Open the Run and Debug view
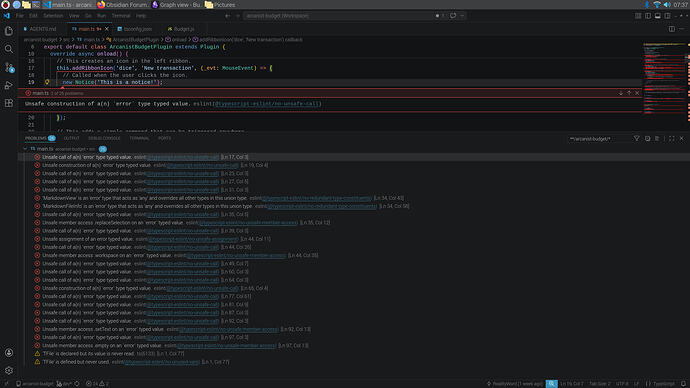 point(8,85)
